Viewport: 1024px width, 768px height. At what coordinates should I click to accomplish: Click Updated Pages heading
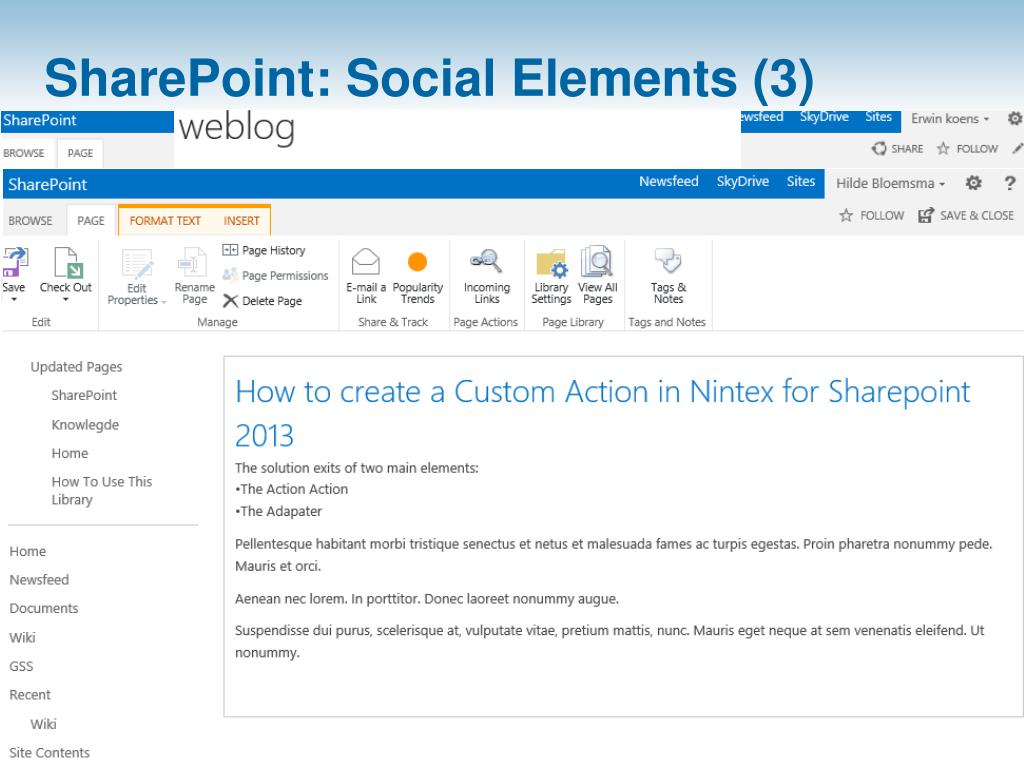pyautogui.click(x=76, y=367)
